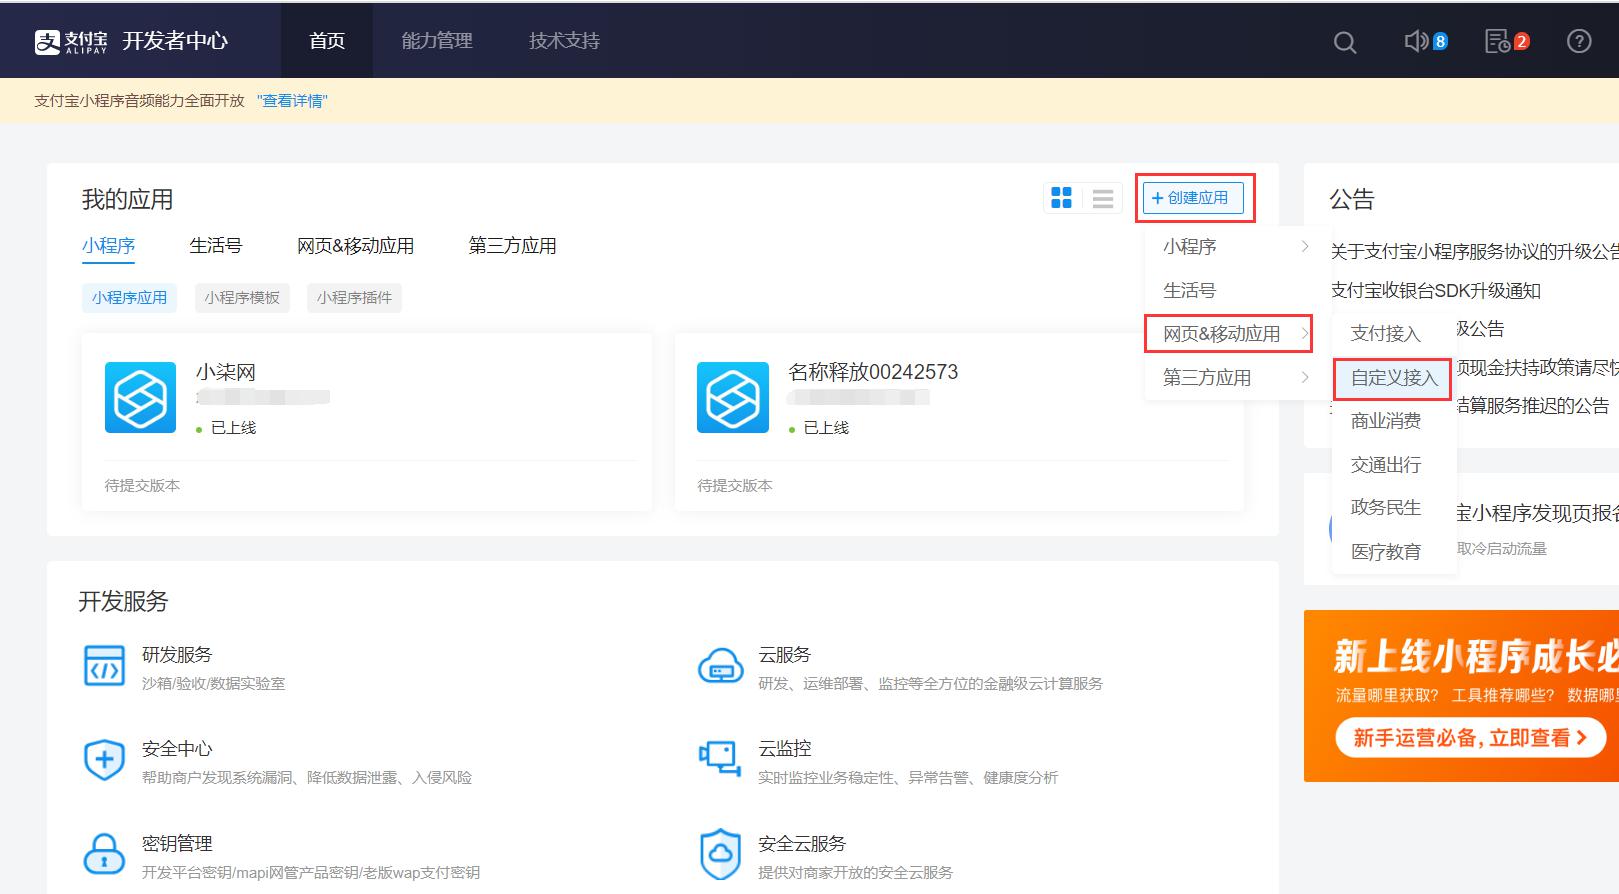
Task: Expand 小程序 in the create menu
Action: [x=1236, y=246]
